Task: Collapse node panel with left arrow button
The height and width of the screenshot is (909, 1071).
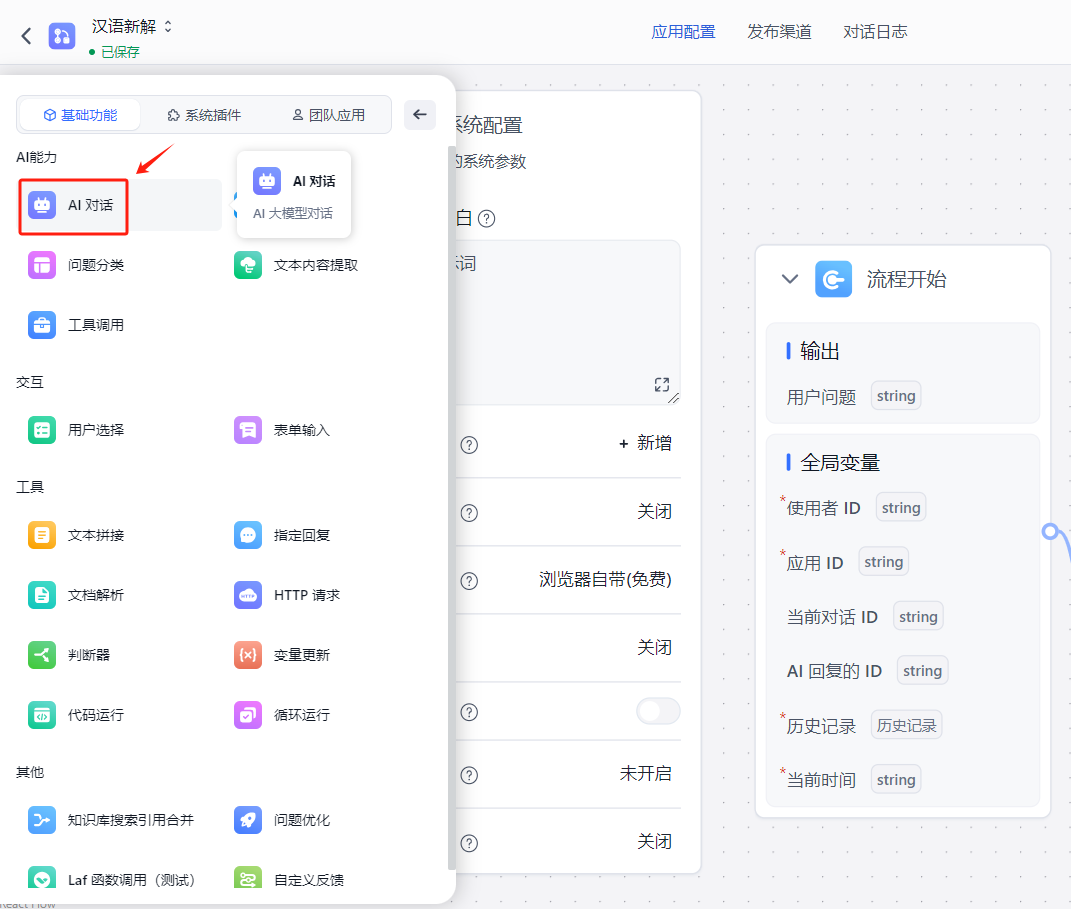Action: click(419, 115)
